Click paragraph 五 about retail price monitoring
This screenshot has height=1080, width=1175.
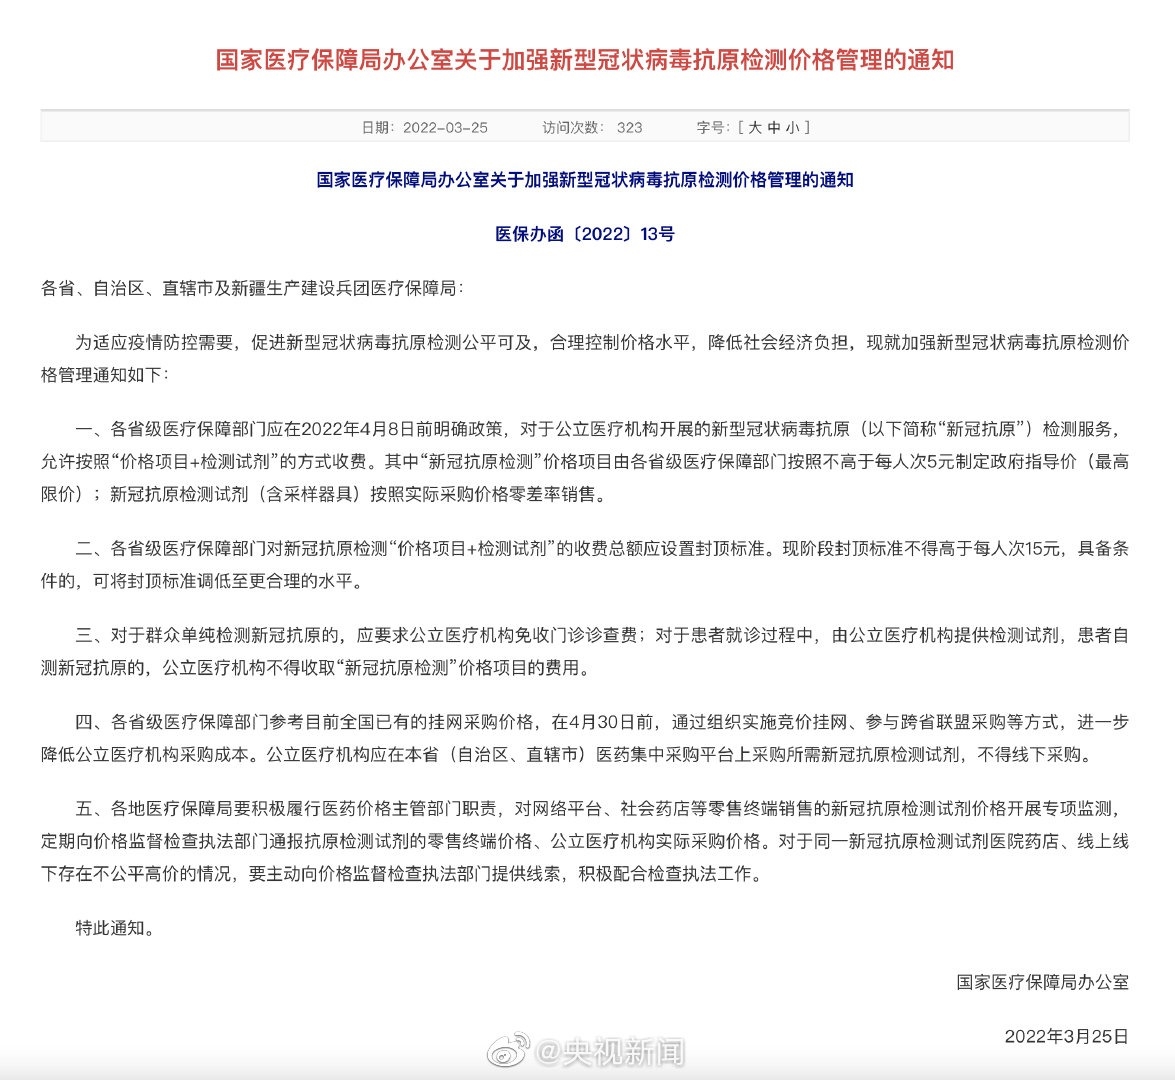[x=585, y=841]
